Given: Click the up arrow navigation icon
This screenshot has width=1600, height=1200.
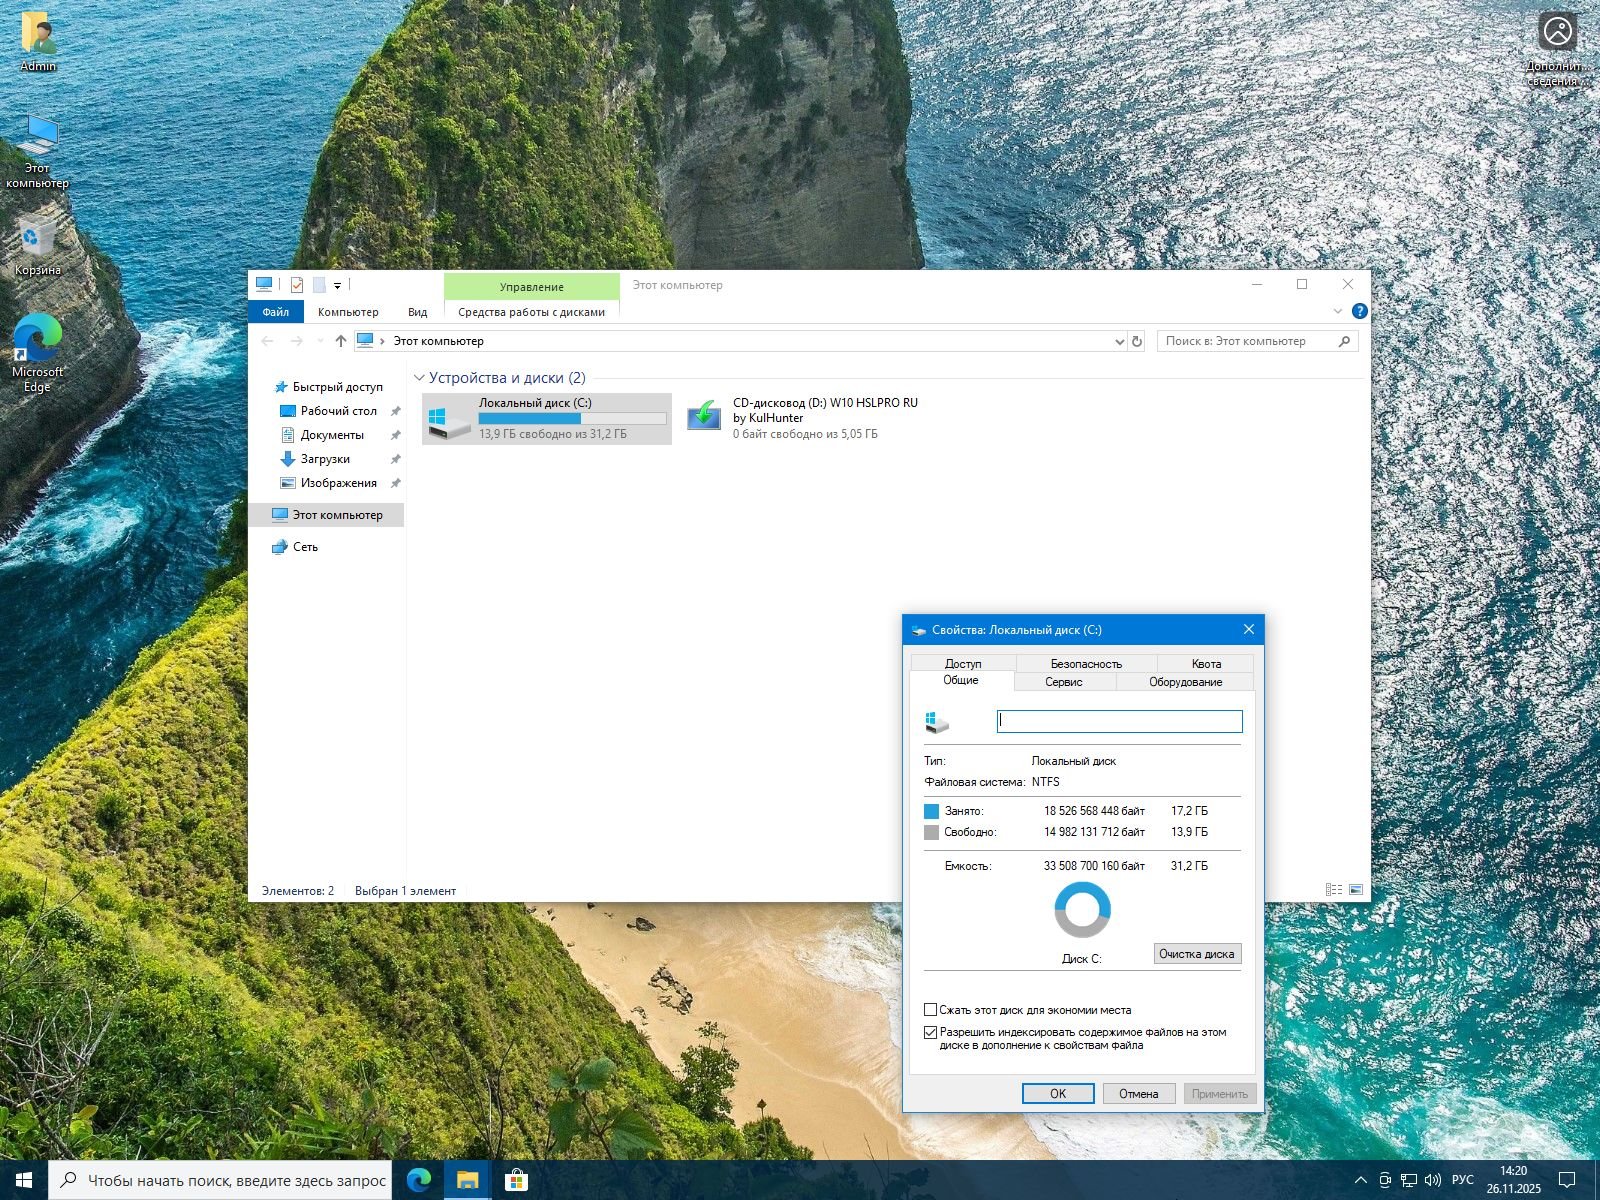Looking at the screenshot, I should [x=341, y=341].
